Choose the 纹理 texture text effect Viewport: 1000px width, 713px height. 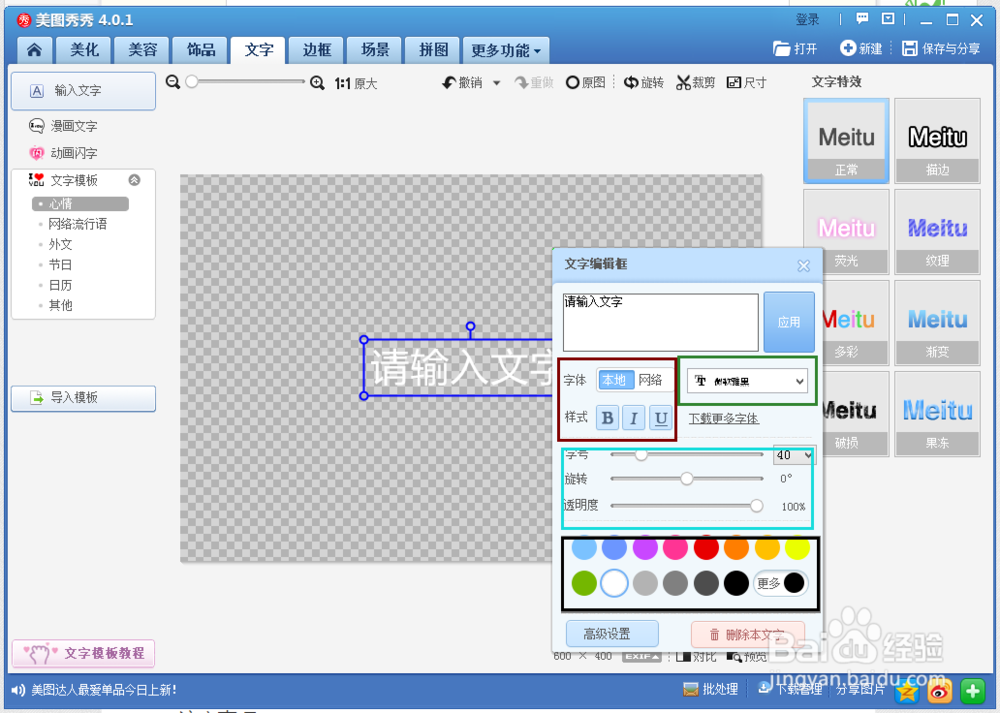pos(937,232)
